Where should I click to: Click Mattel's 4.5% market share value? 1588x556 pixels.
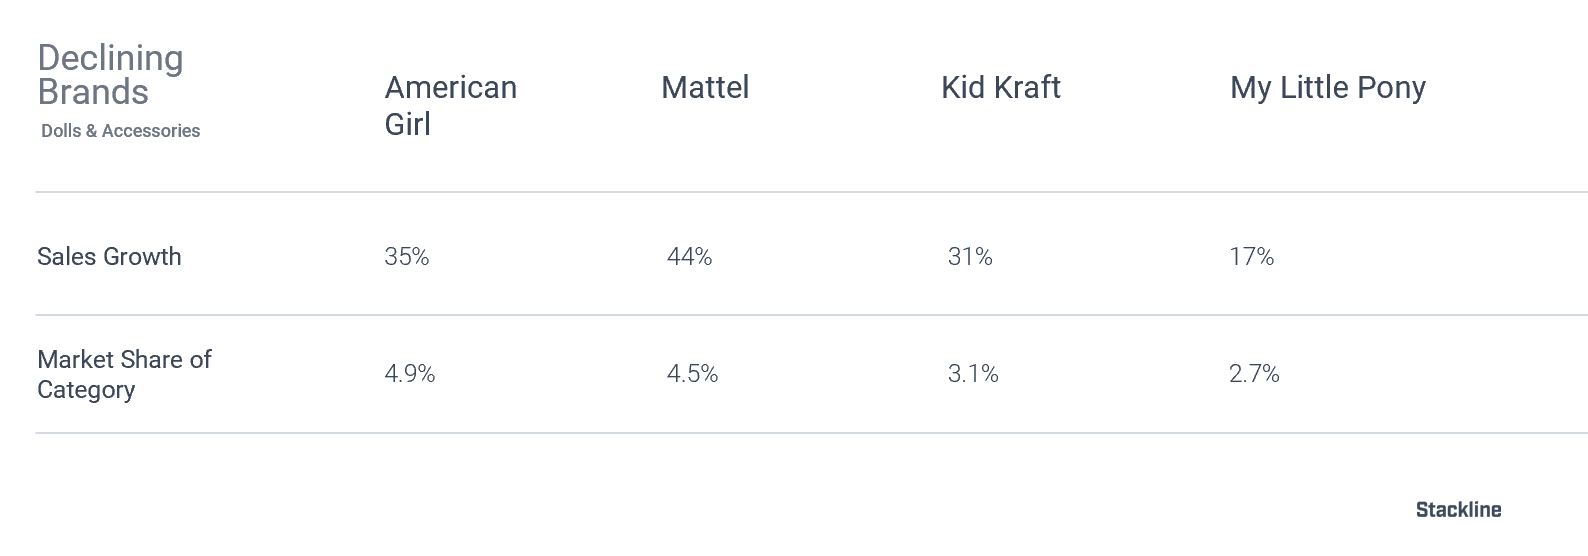(693, 374)
